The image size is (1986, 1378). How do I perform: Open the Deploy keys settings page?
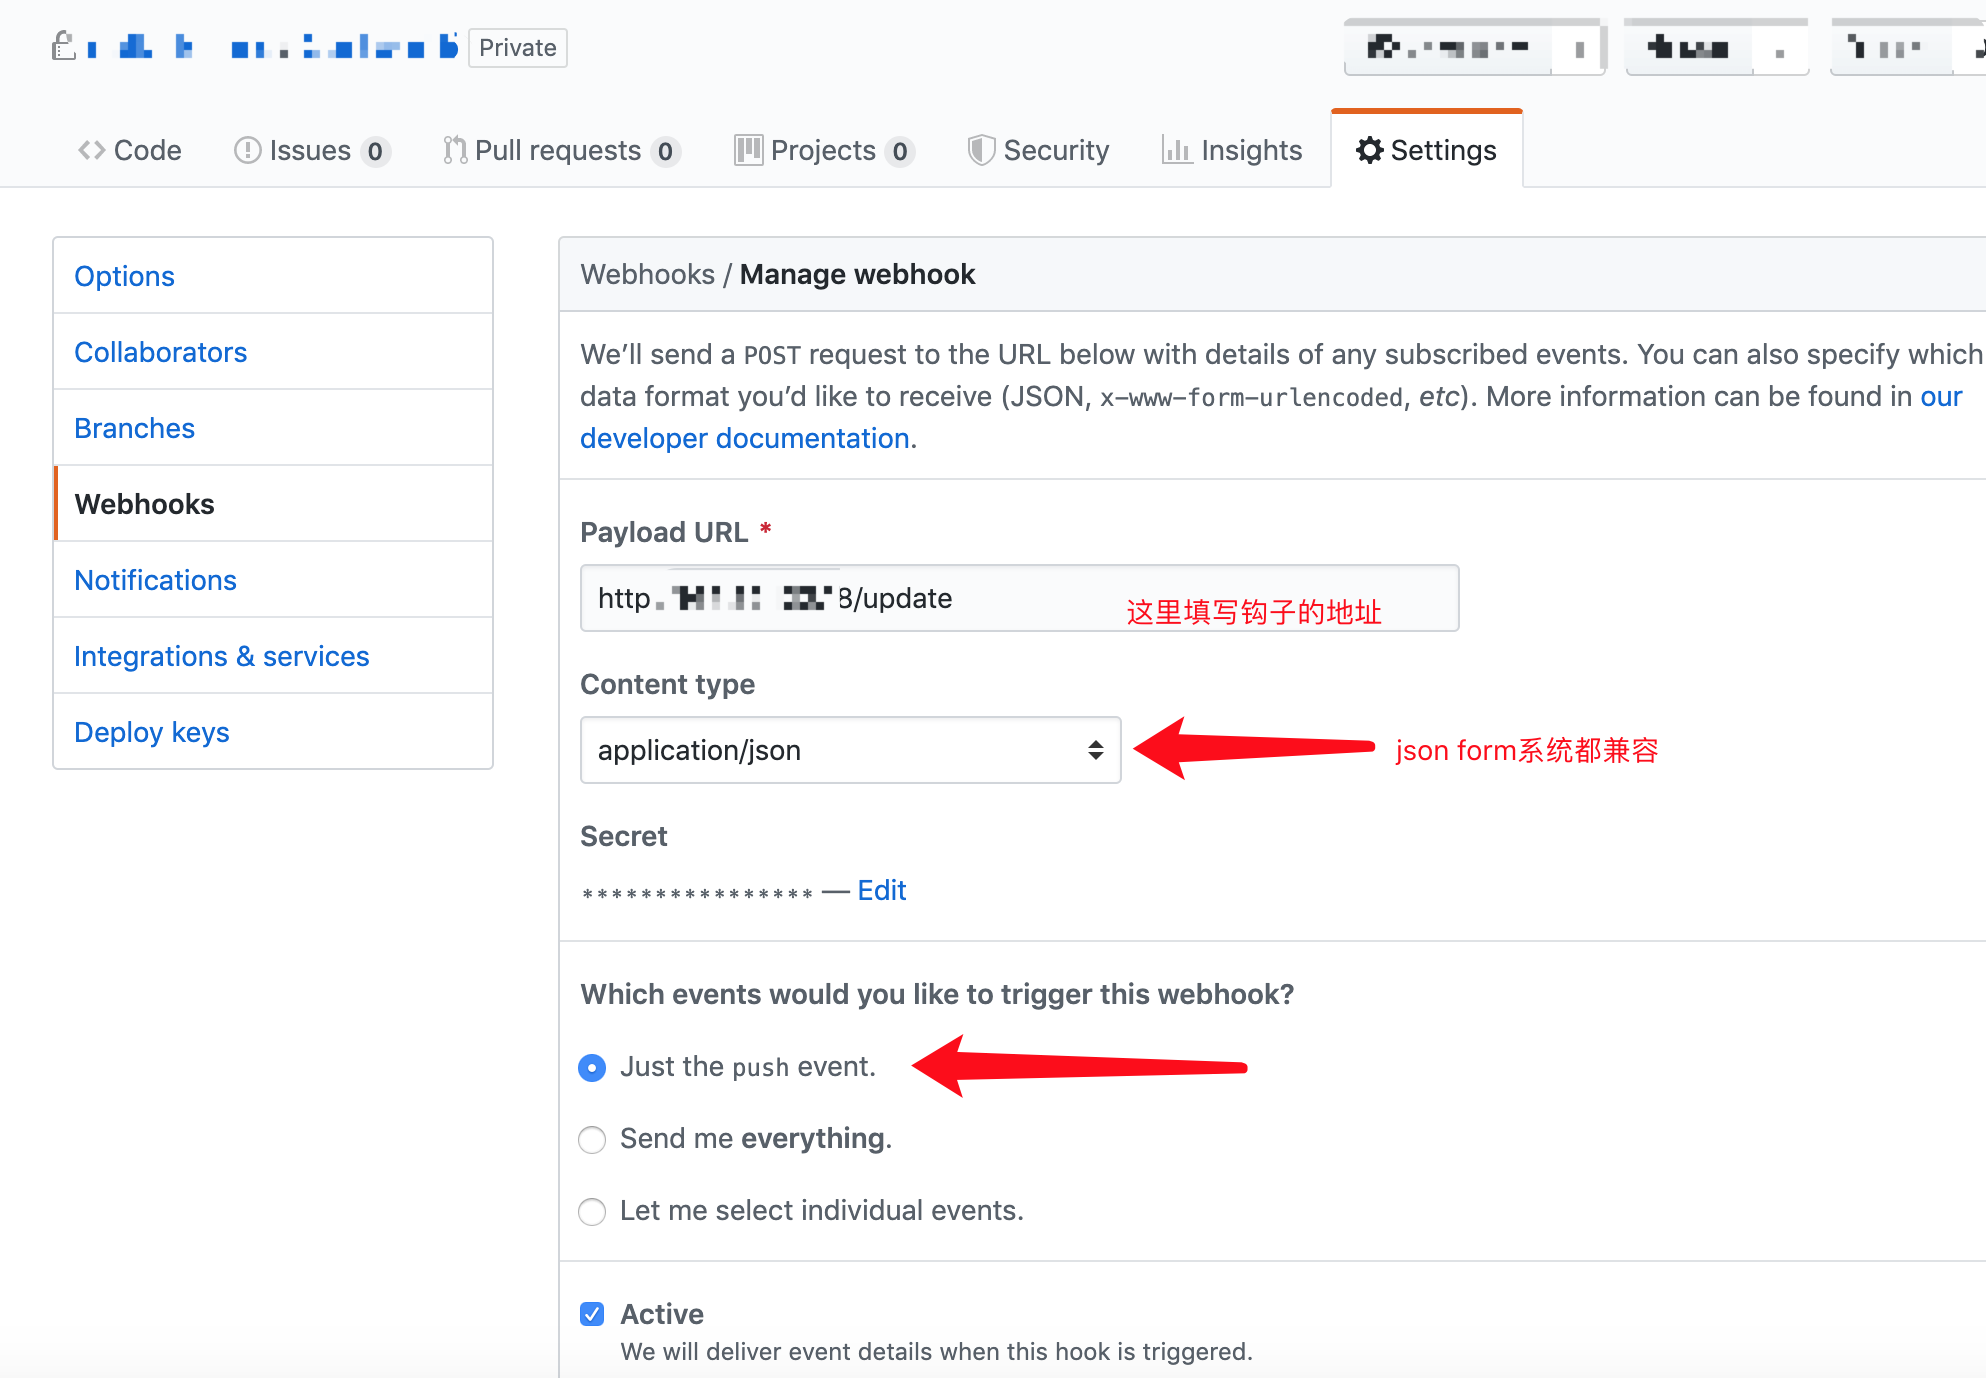pyautogui.click(x=152, y=732)
